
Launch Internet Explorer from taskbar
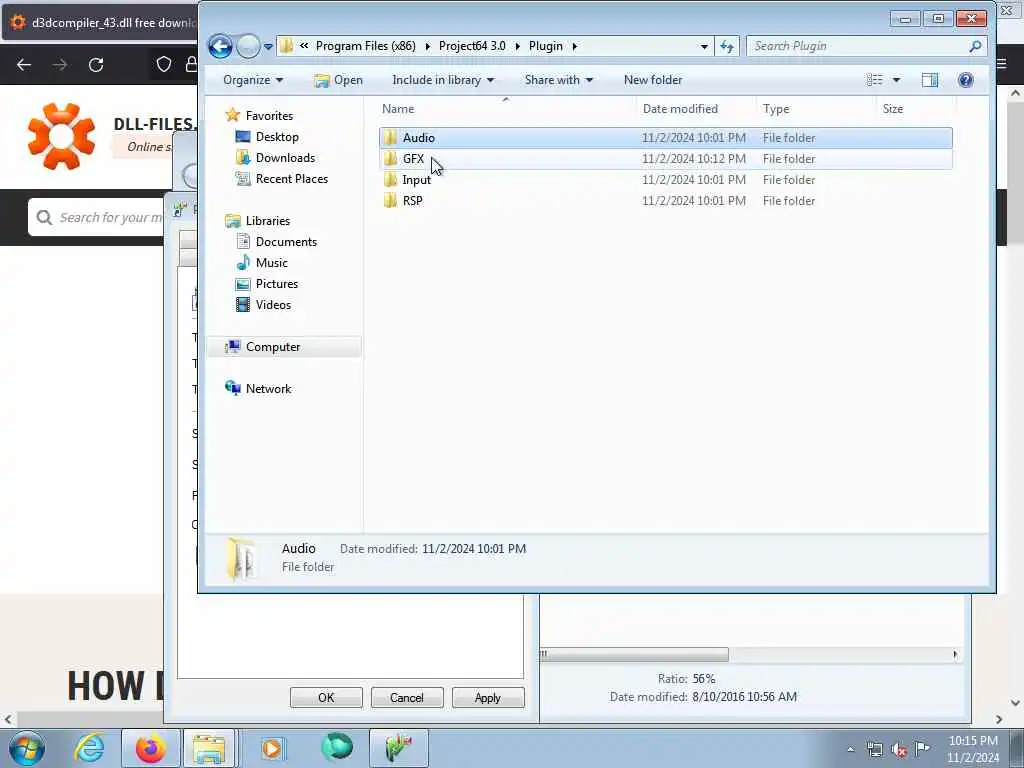pyautogui.click(x=89, y=748)
